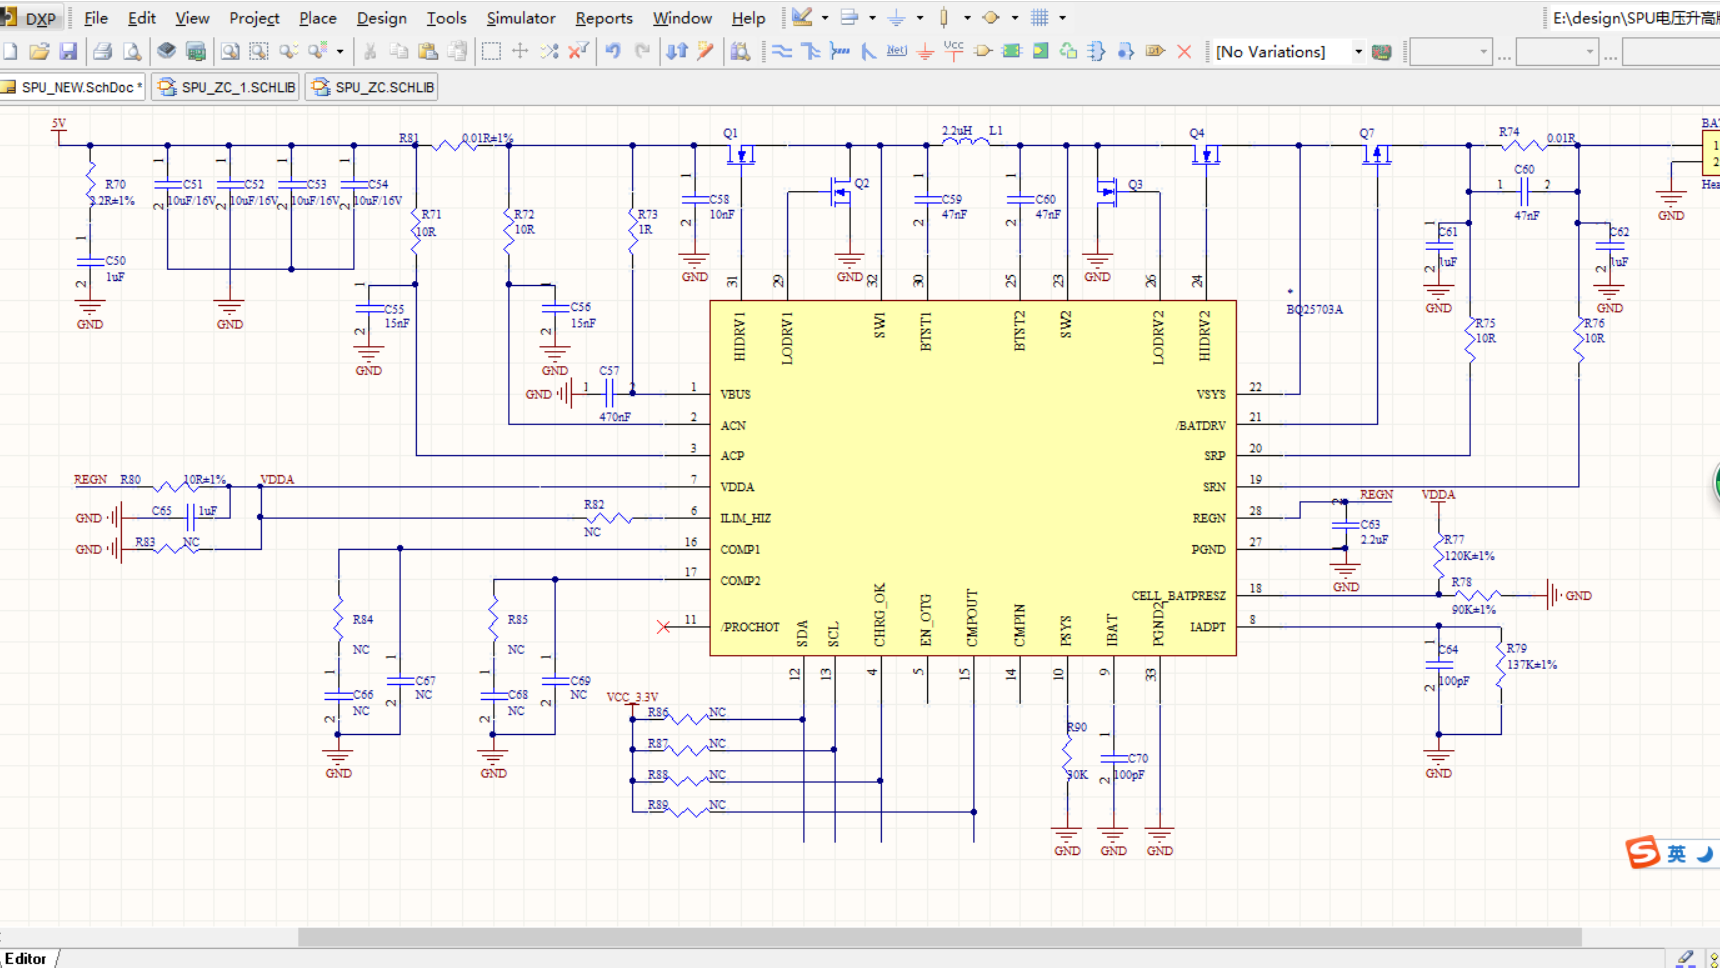The height and width of the screenshot is (968, 1720).
Task: Click the Place Bus tool icon
Action: tap(810, 51)
